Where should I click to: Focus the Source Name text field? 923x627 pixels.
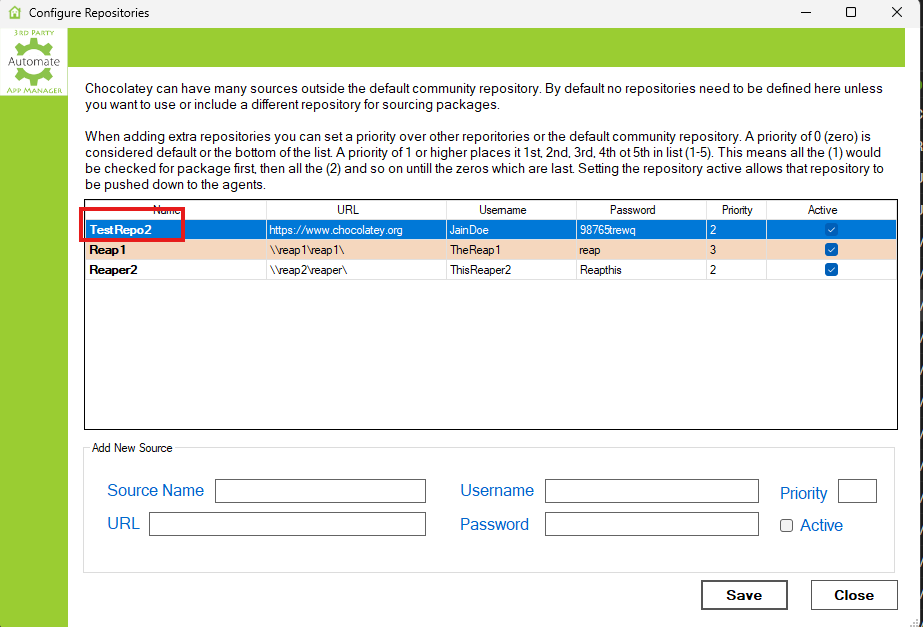pyautogui.click(x=320, y=491)
